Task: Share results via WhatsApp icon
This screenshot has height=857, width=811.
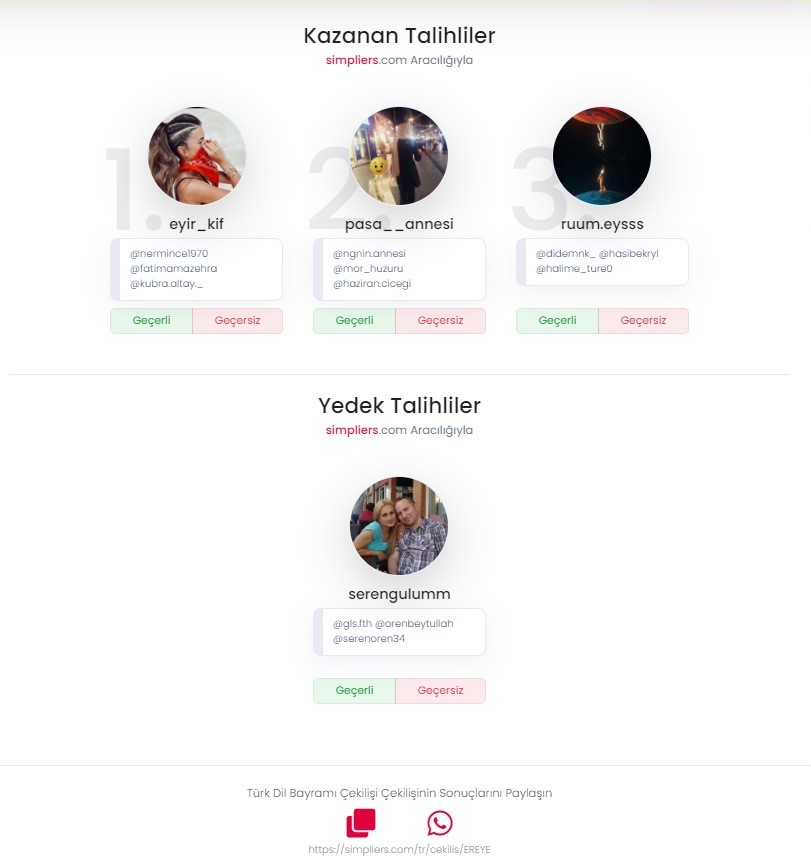Action: (x=440, y=823)
